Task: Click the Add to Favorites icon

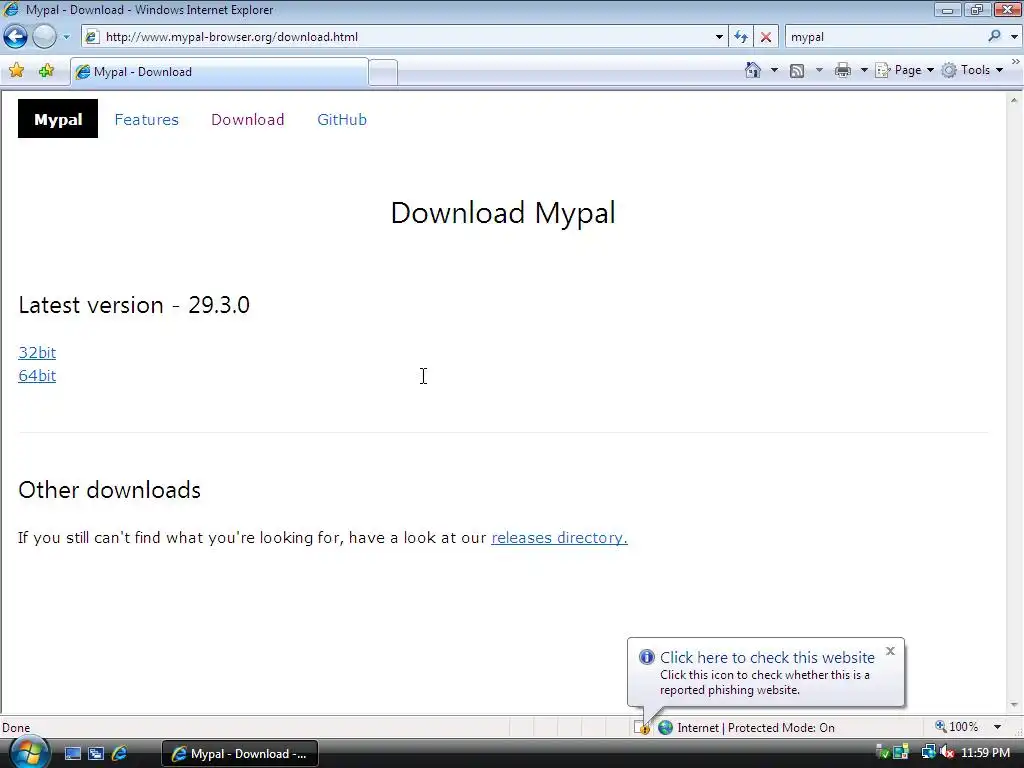Action: 46,71
